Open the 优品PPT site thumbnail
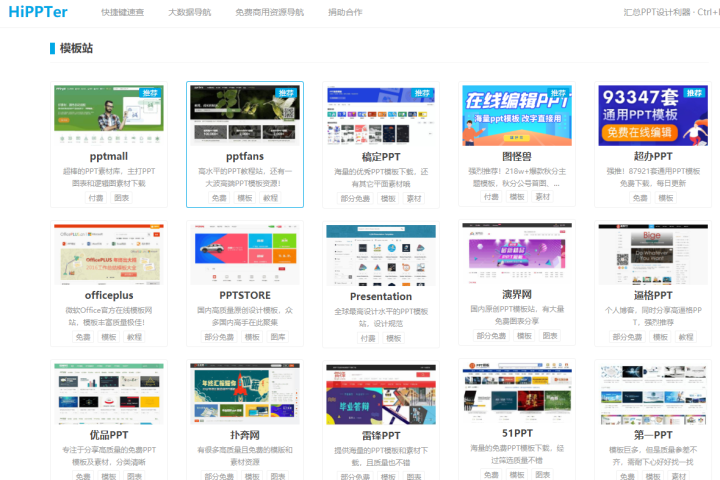Viewport: 720px width, 480px height. pos(109,394)
